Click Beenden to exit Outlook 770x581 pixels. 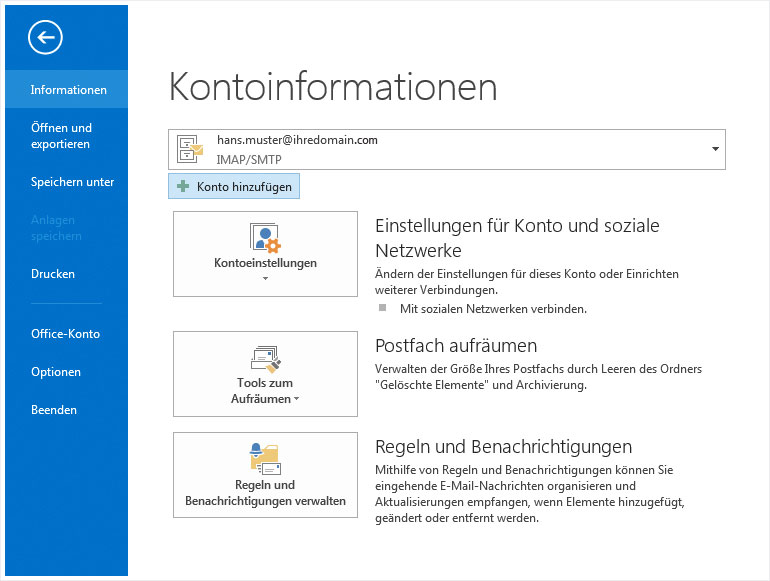coord(54,410)
